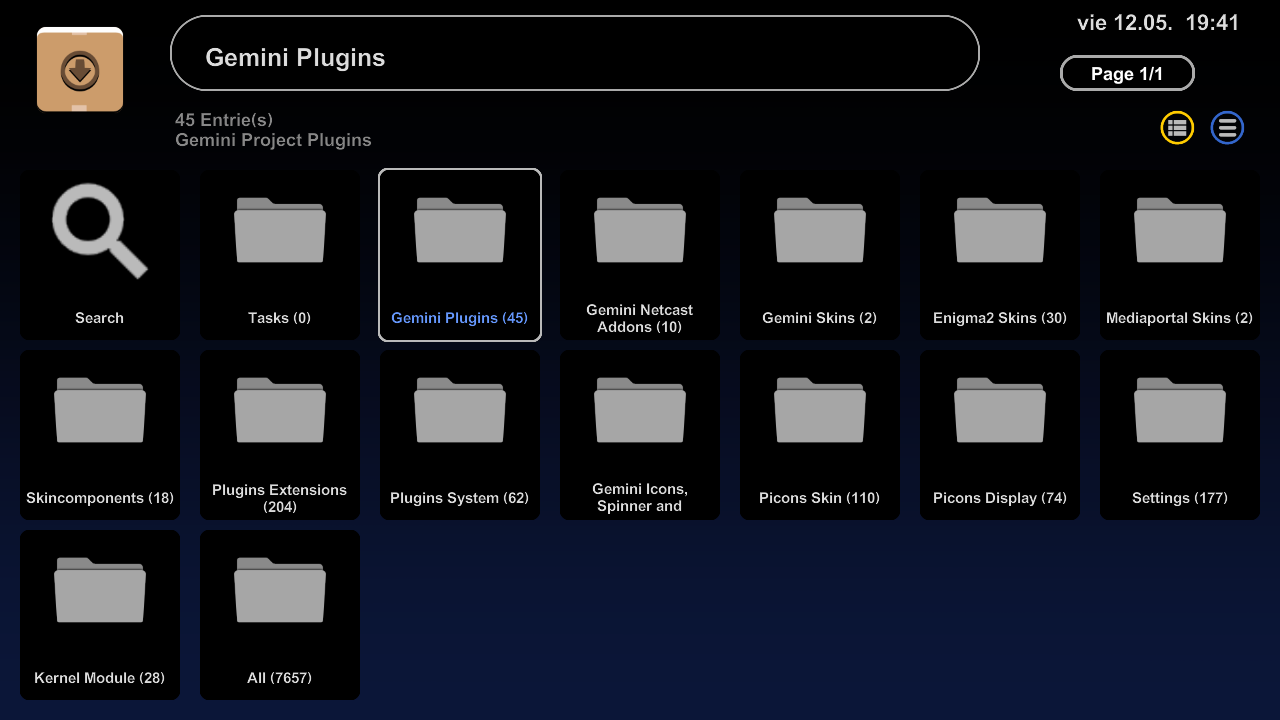Click the Search magnifying glass tile
This screenshot has width=1280, height=720.
100,255
